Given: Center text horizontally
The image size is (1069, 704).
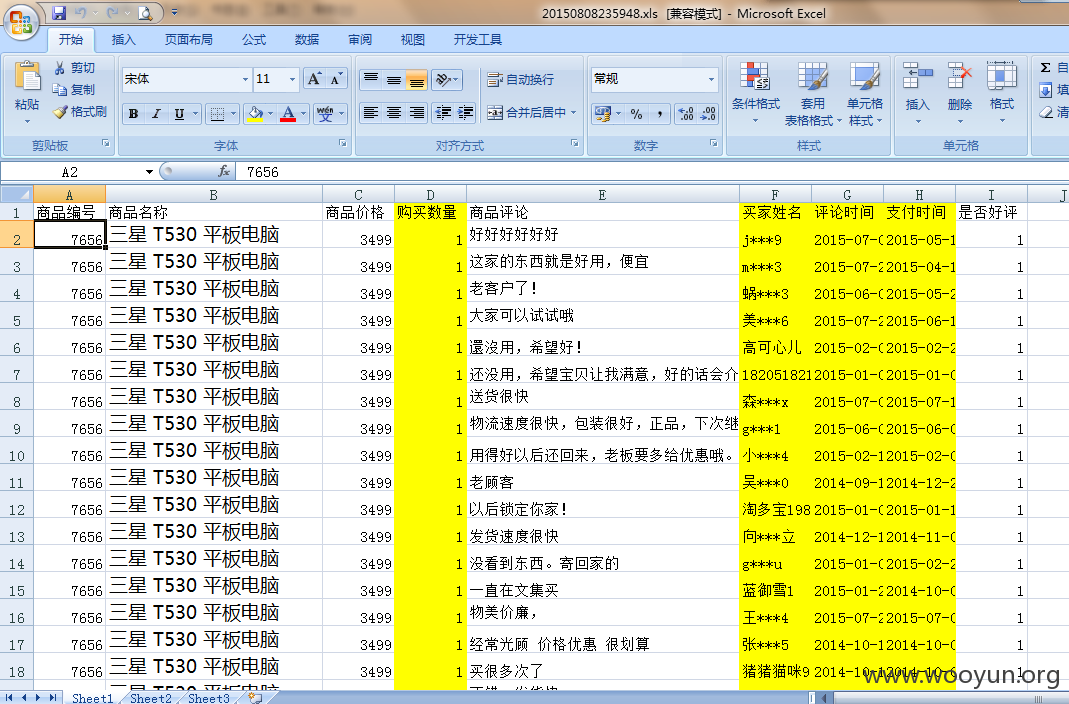Looking at the screenshot, I should pyautogui.click(x=394, y=112).
